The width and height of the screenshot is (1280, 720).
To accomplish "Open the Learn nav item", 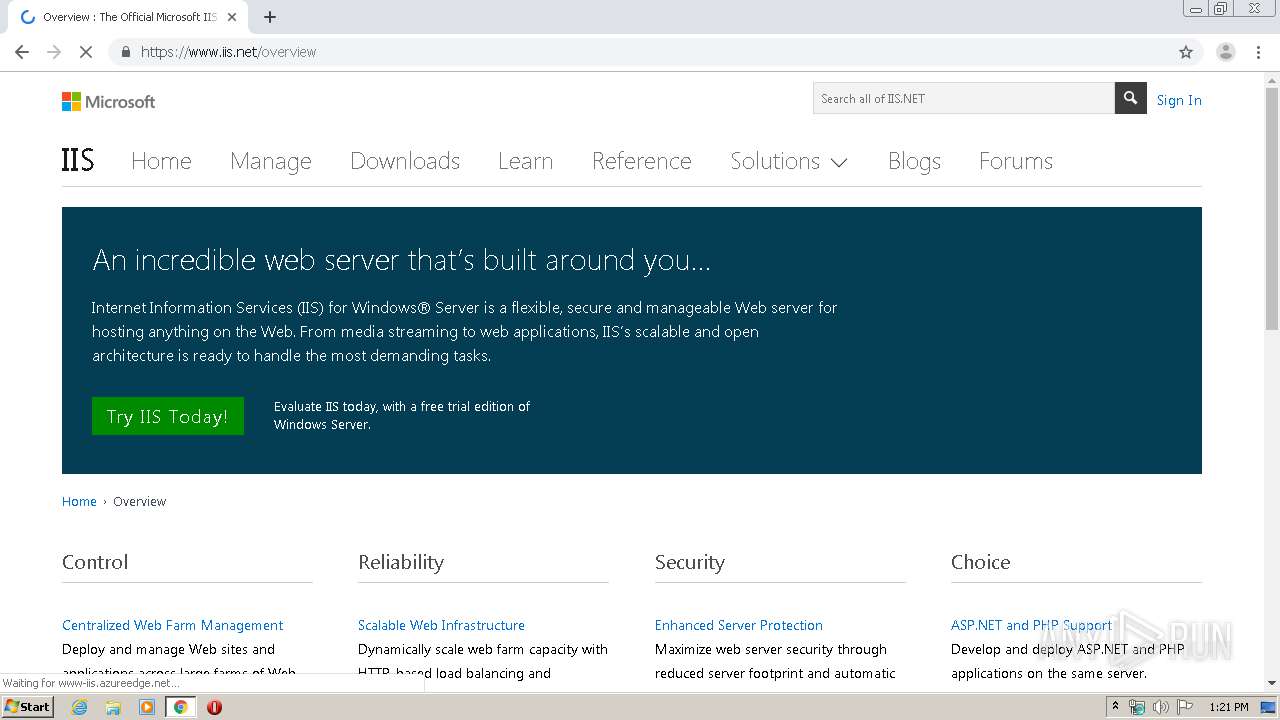I will coord(525,161).
